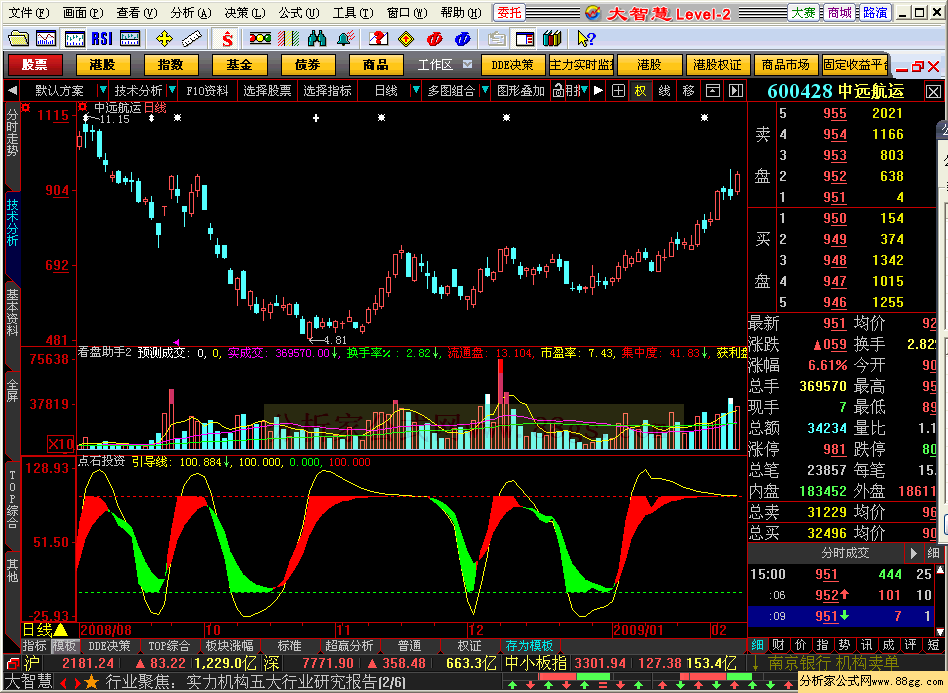Open the 基本资料 side tab
This screenshot has width=948, height=693.
(x=12, y=313)
